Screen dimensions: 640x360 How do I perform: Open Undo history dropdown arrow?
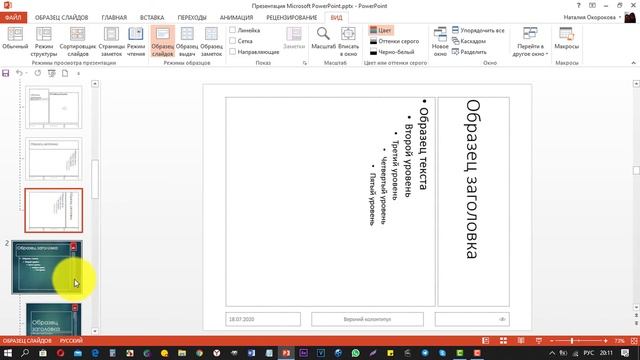27,73
